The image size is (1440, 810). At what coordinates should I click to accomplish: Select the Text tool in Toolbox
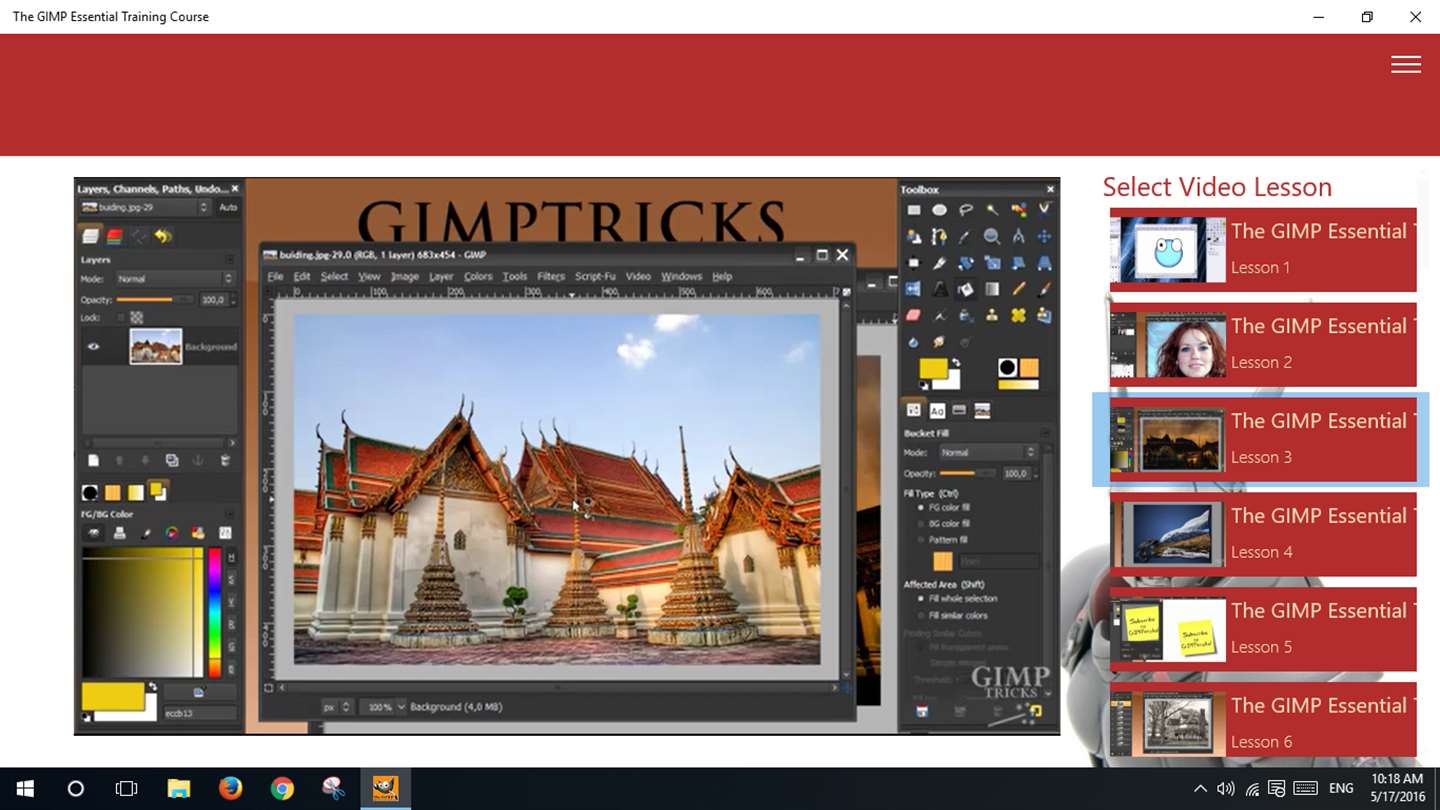pyautogui.click(x=939, y=289)
